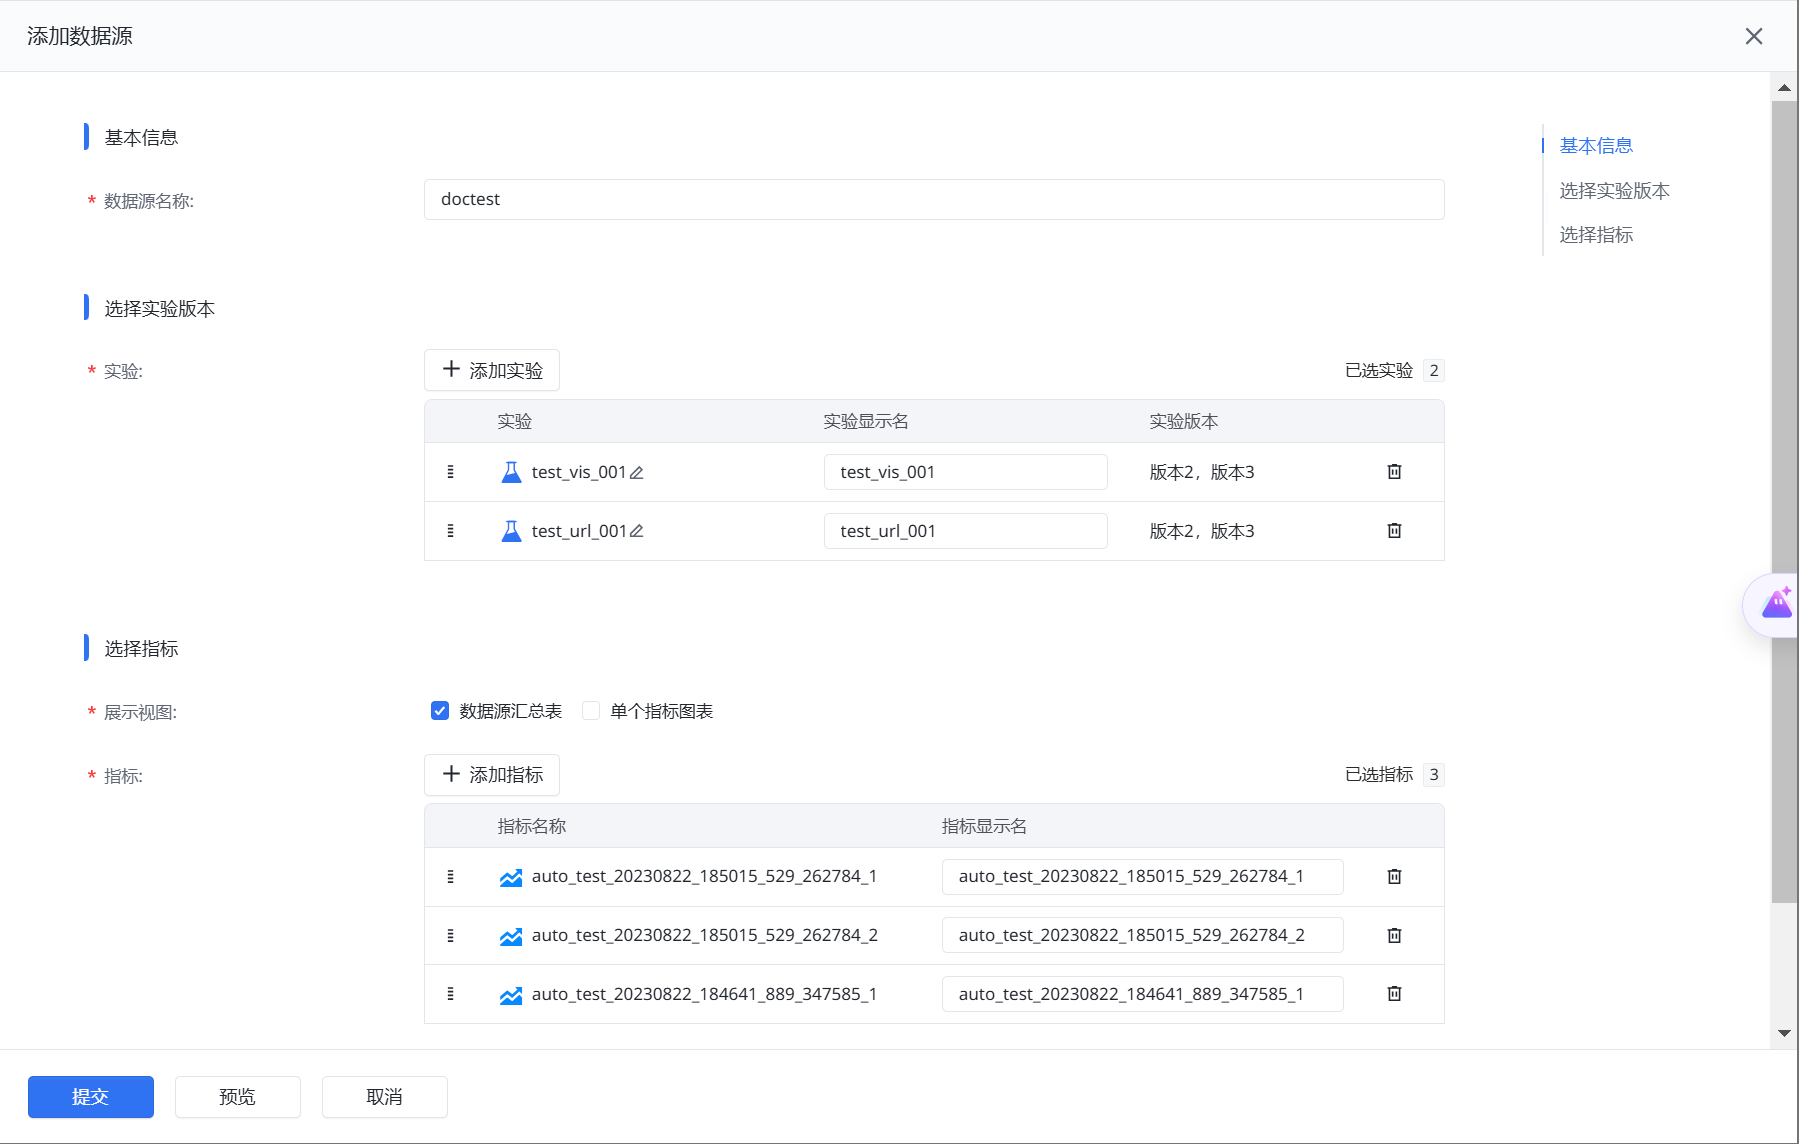Delete metric auto_test_20230822_184641_889_347585_1
Image resolution: width=1799 pixels, height=1144 pixels.
[1394, 993]
